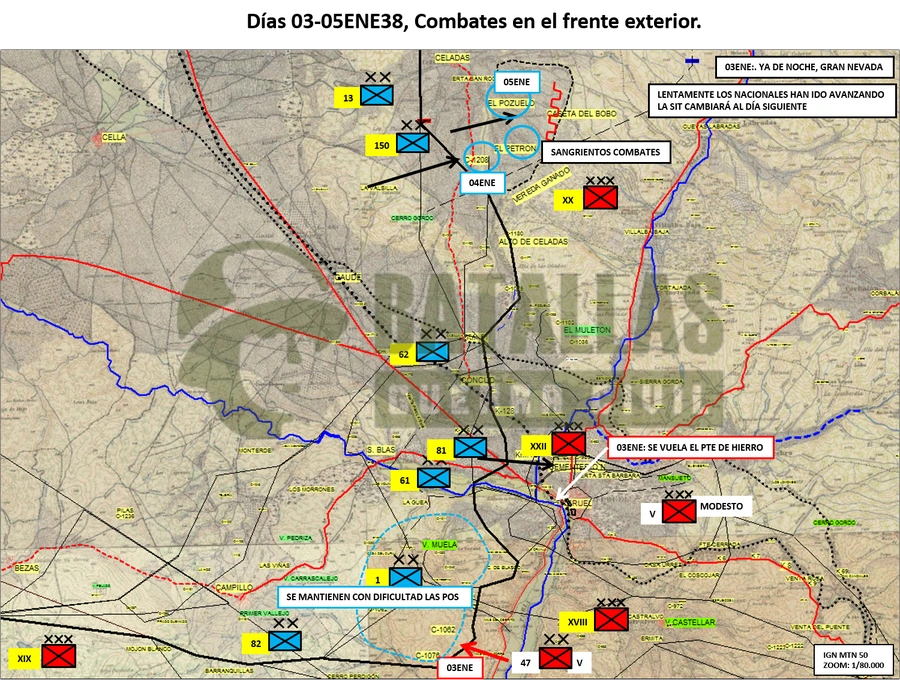Select the yellow "XX" corps label
This screenshot has height=680, width=900.
pos(568,200)
